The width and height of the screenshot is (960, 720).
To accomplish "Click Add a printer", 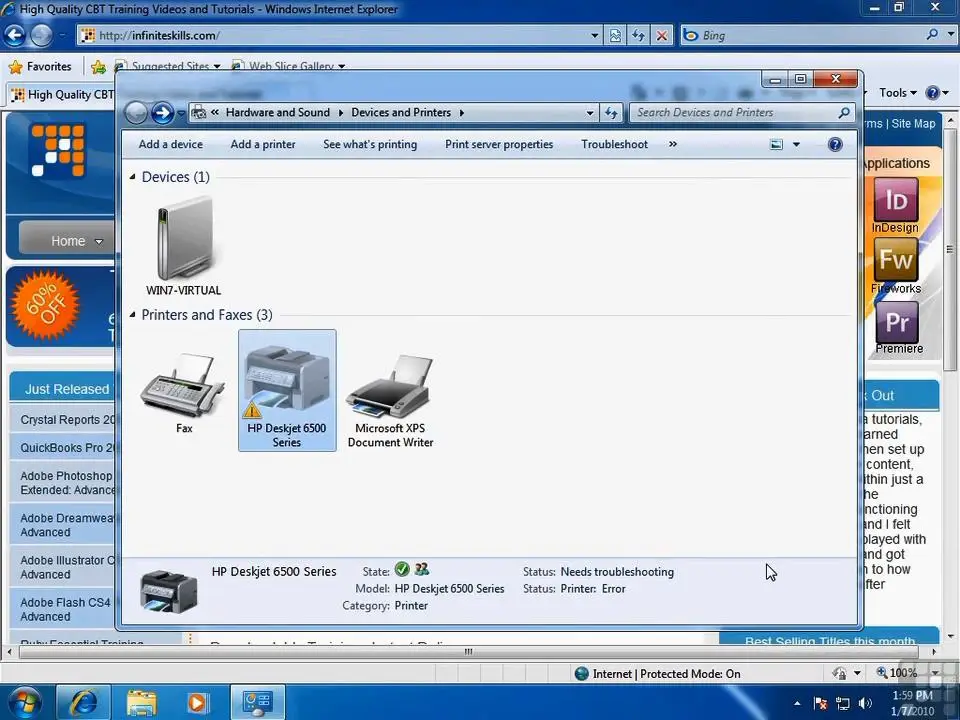I will coord(263,144).
